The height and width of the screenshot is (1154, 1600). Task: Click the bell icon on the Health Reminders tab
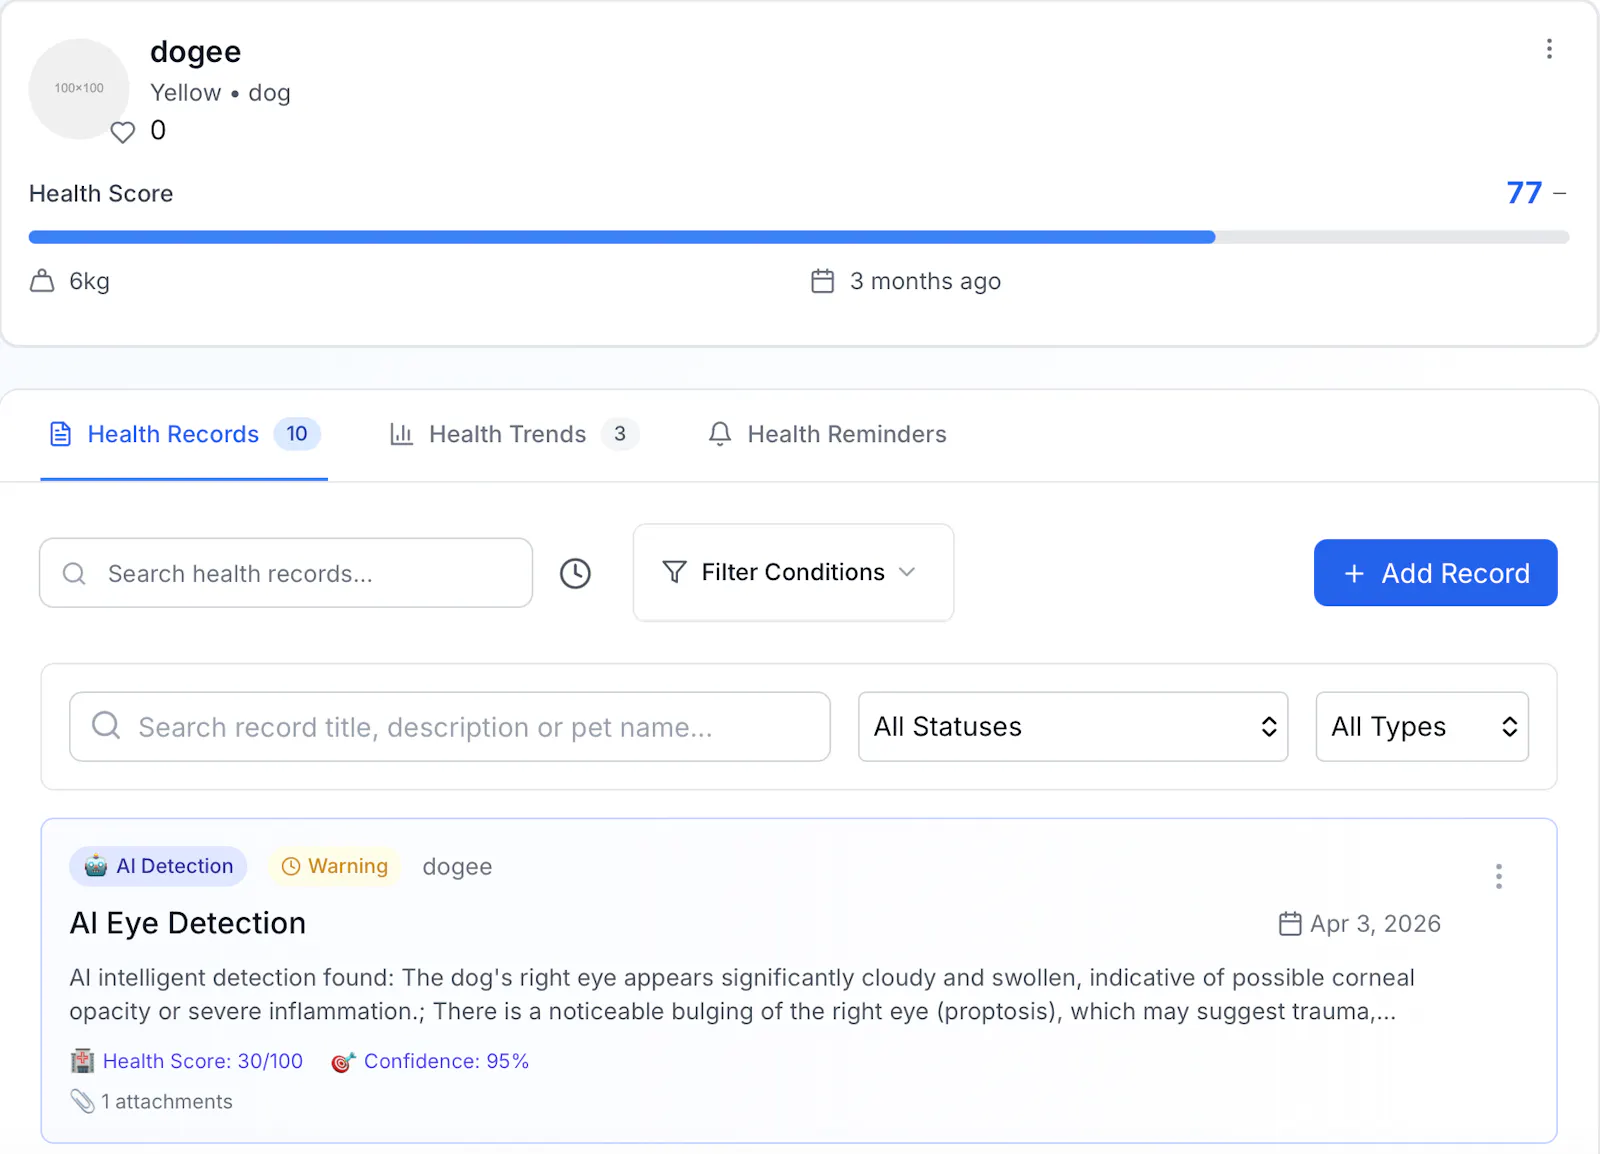point(720,434)
